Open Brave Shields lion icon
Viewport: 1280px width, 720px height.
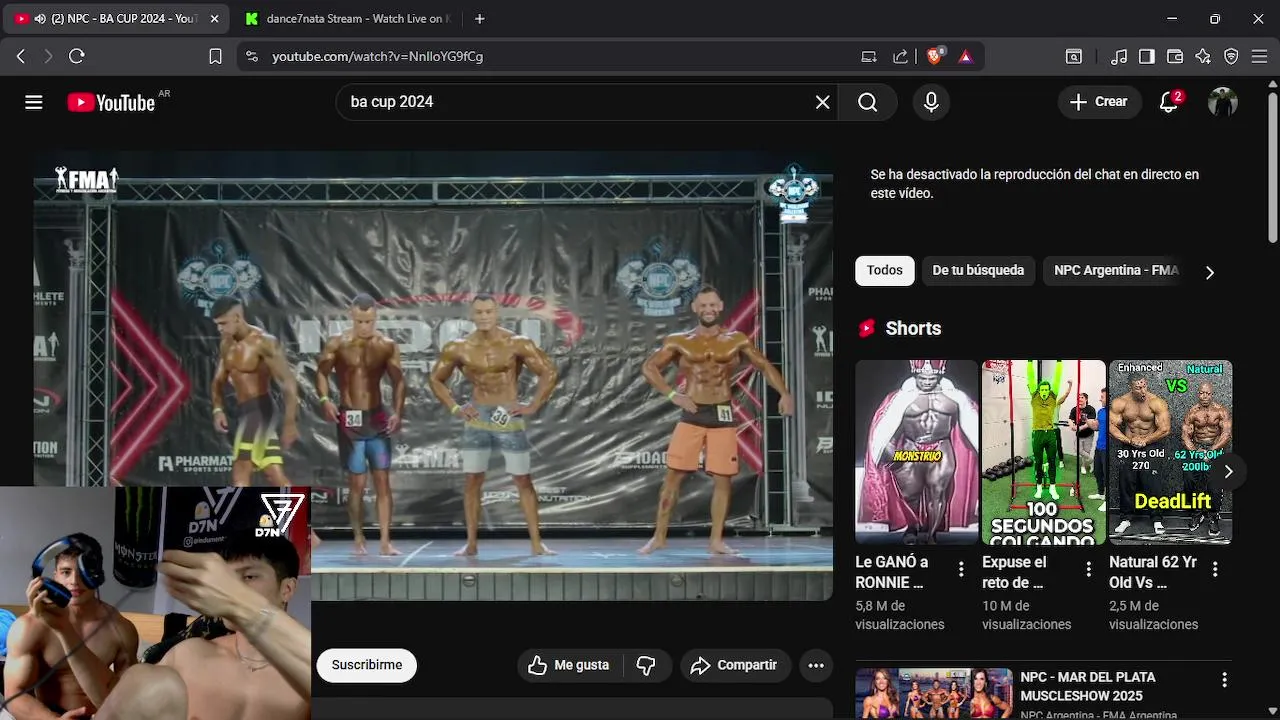tap(935, 57)
